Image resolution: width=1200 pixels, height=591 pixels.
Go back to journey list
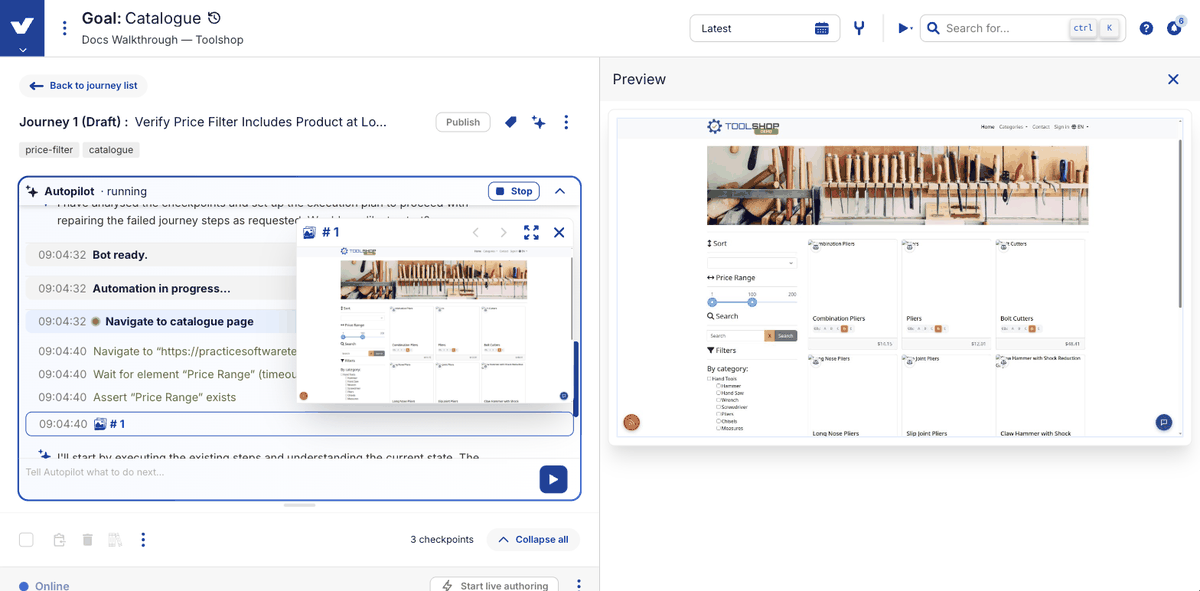[84, 86]
